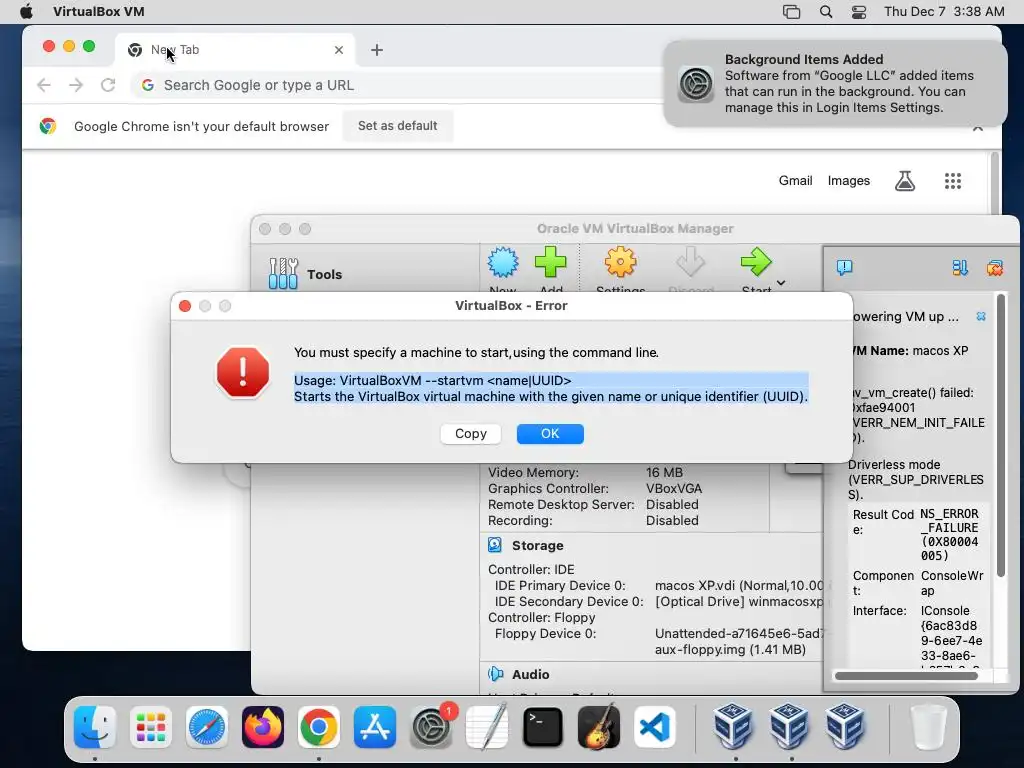The height and width of the screenshot is (768, 1024).
Task: Click 'Controller: IDE' storage line
Action: (x=531, y=569)
